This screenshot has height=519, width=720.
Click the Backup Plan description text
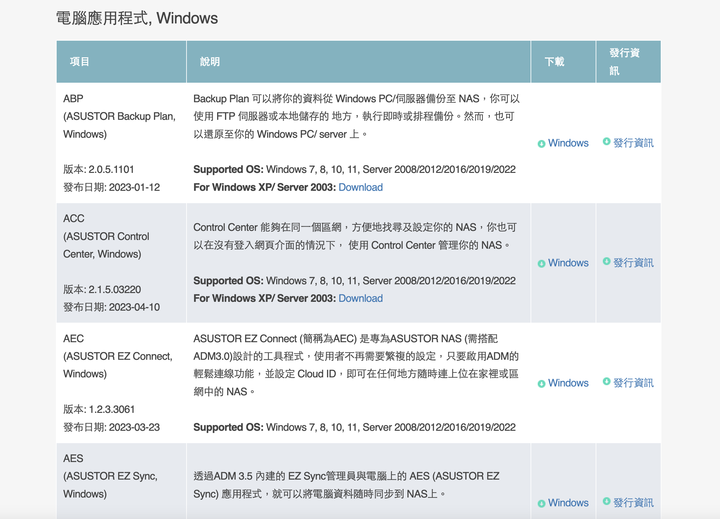356,116
